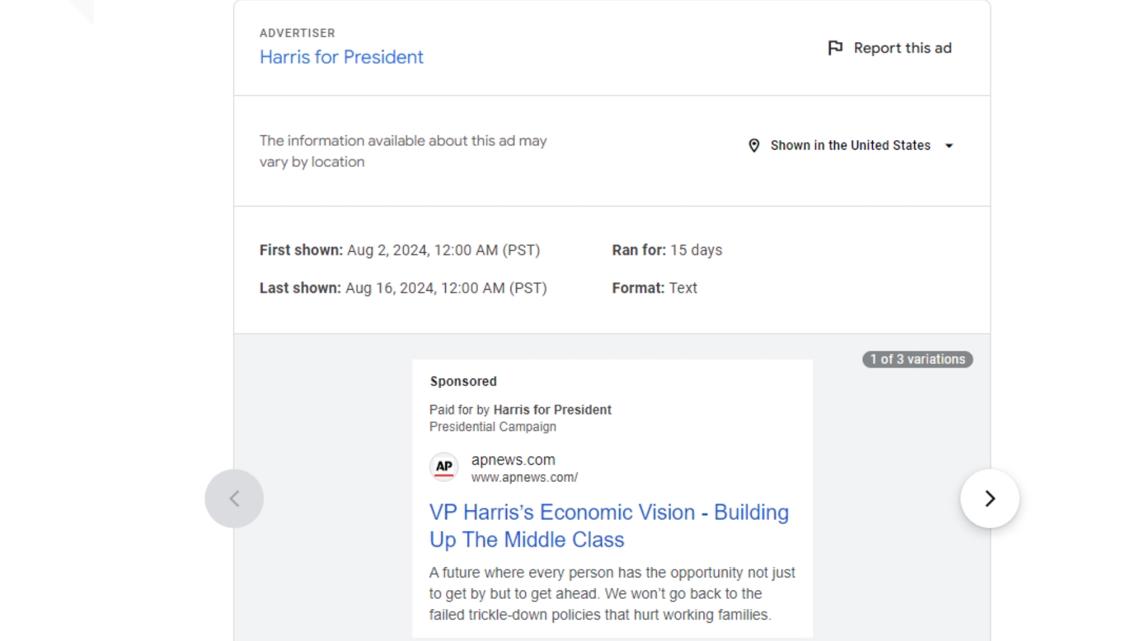This screenshot has width=1140, height=641.
Task: Click the www.apnews.com/ URL text
Action: point(524,477)
